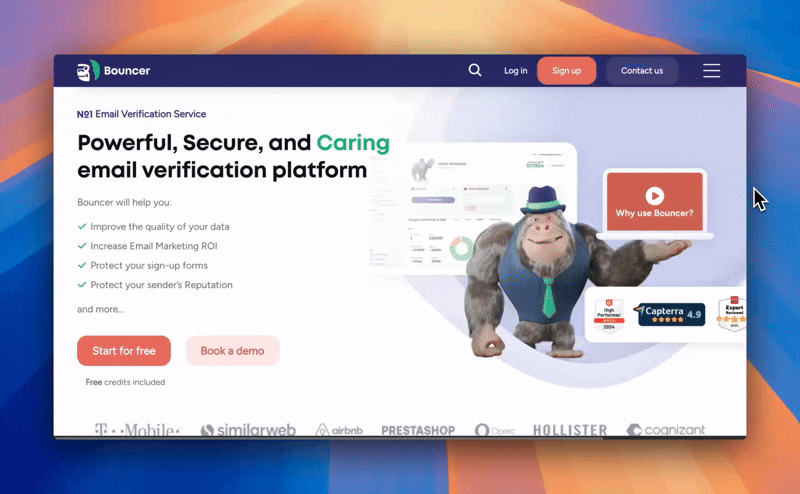The image size is (800, 494).
Task: Click the Sign up button
Action: (x=566, y=70)
